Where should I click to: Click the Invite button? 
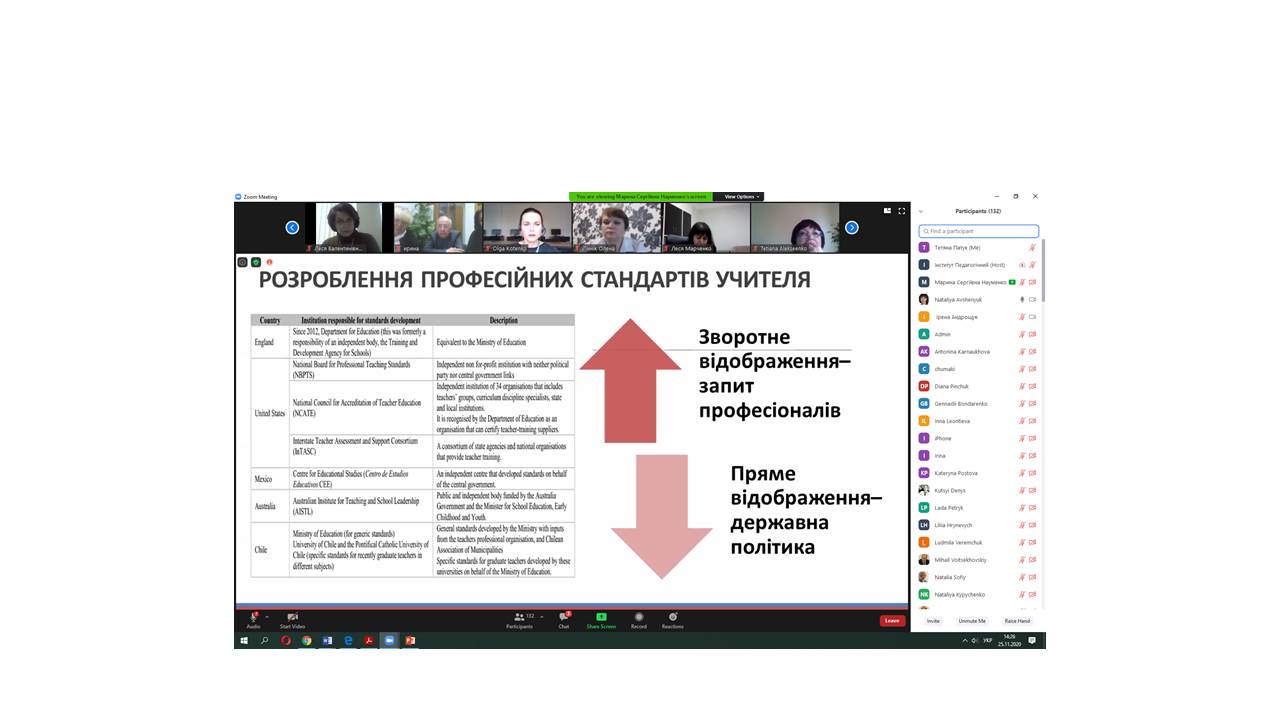pyautogui.click(x=933, y=621)
